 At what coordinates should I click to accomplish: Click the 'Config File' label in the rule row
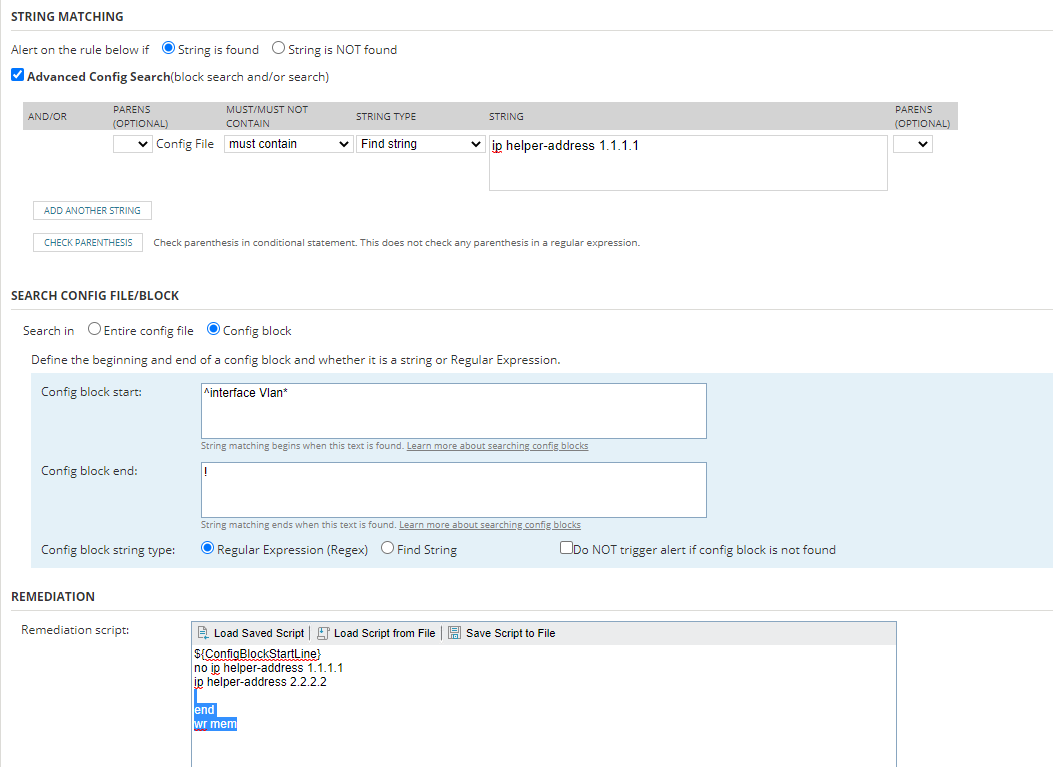pyautogui.click(x=185, y=144)
